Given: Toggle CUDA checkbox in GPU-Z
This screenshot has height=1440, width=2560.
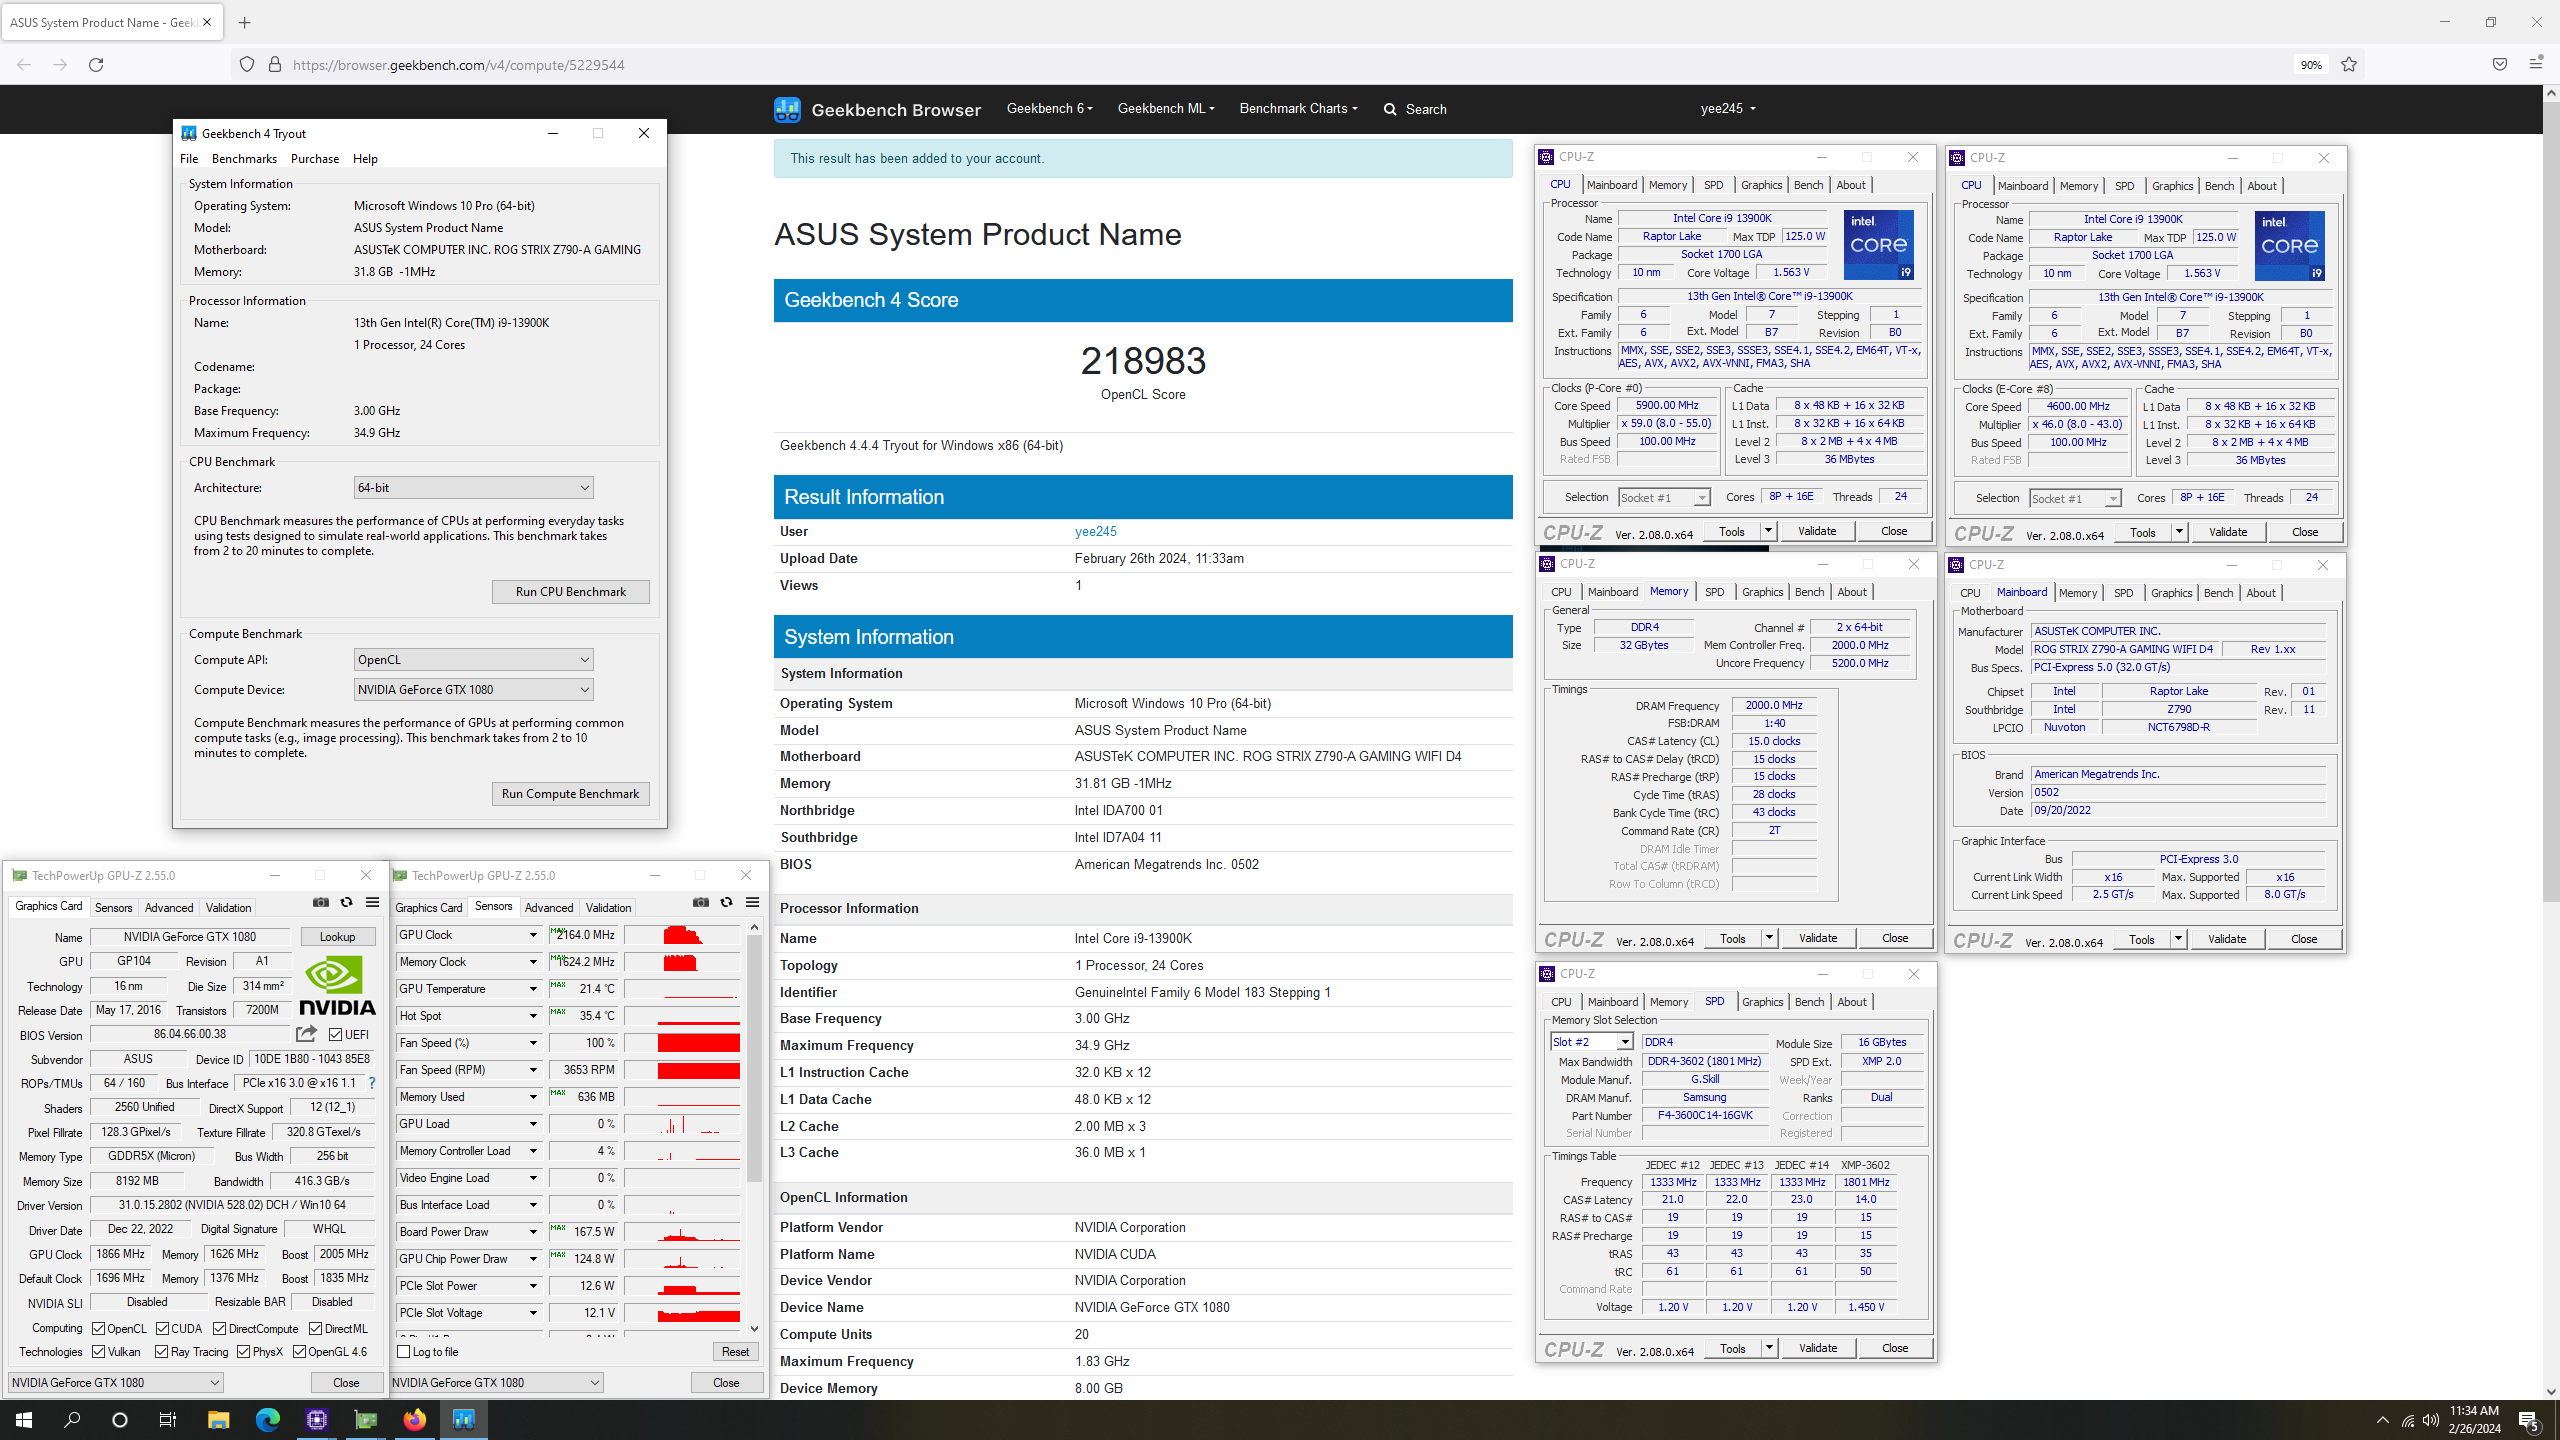Looking at the screenshot, I should (162, 1329).
